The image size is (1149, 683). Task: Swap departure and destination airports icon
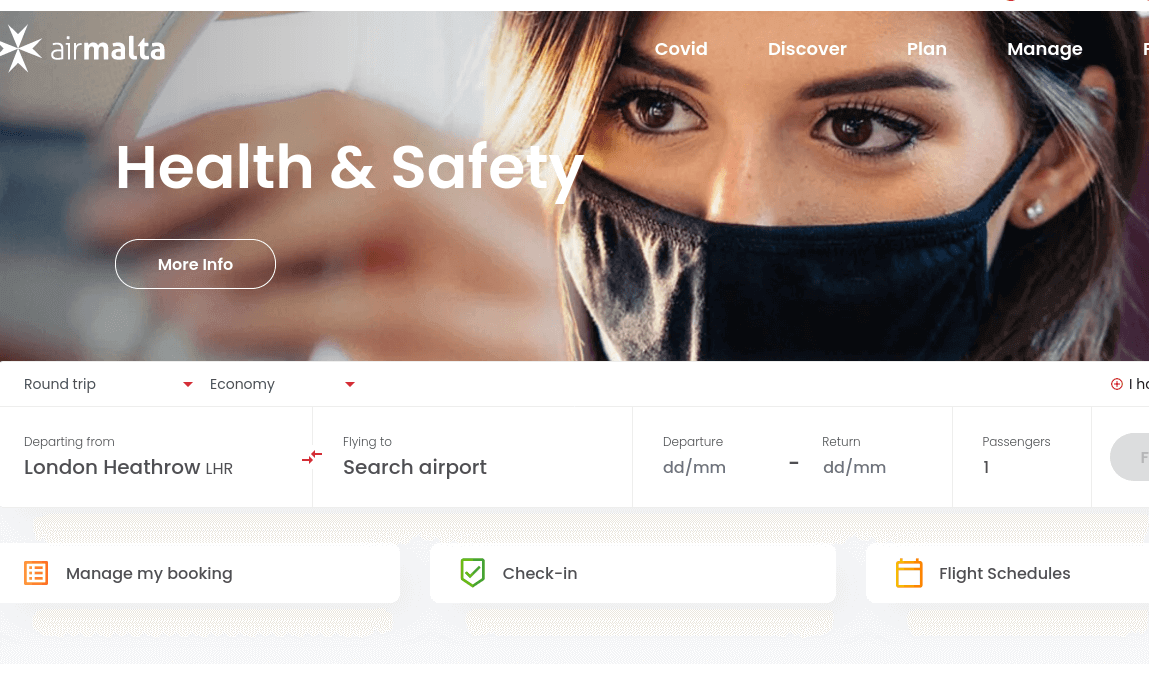click(312, 457)
